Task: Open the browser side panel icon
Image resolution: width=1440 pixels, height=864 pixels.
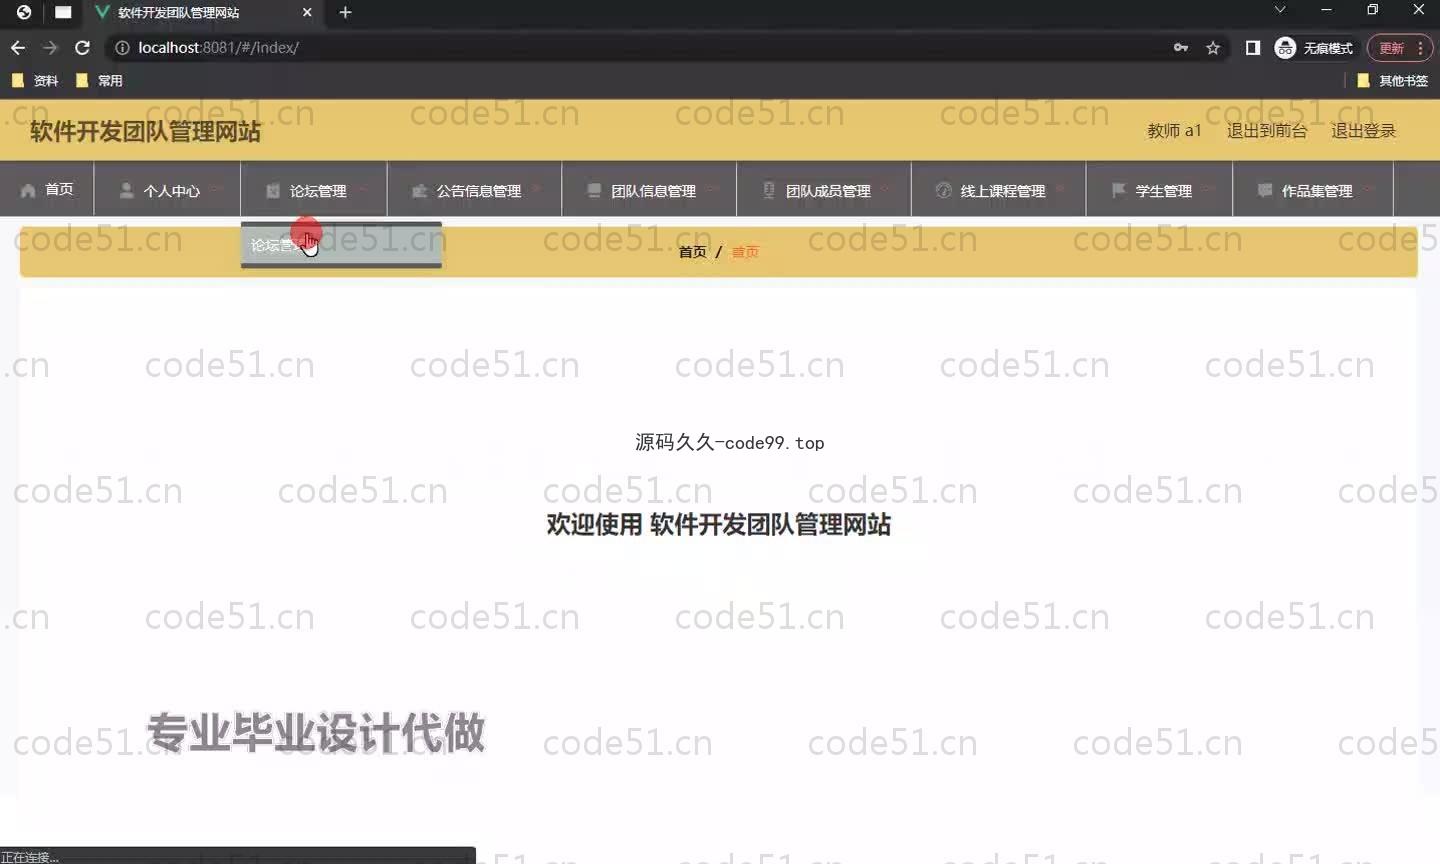Action: click(1253, 48)
